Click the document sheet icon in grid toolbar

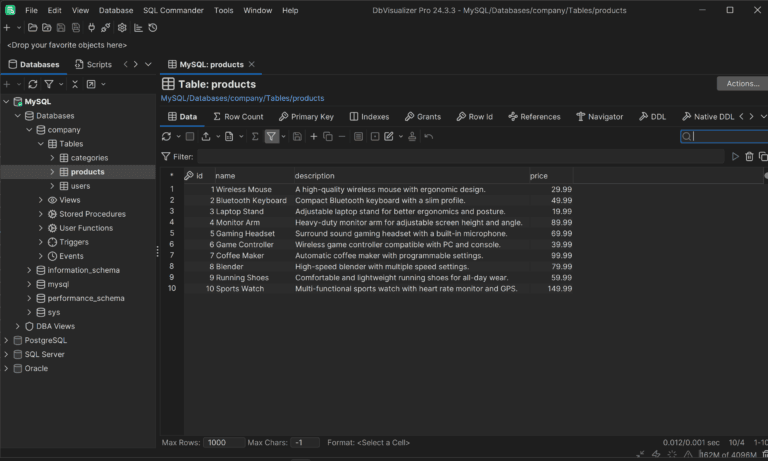(x=229, y=137)
